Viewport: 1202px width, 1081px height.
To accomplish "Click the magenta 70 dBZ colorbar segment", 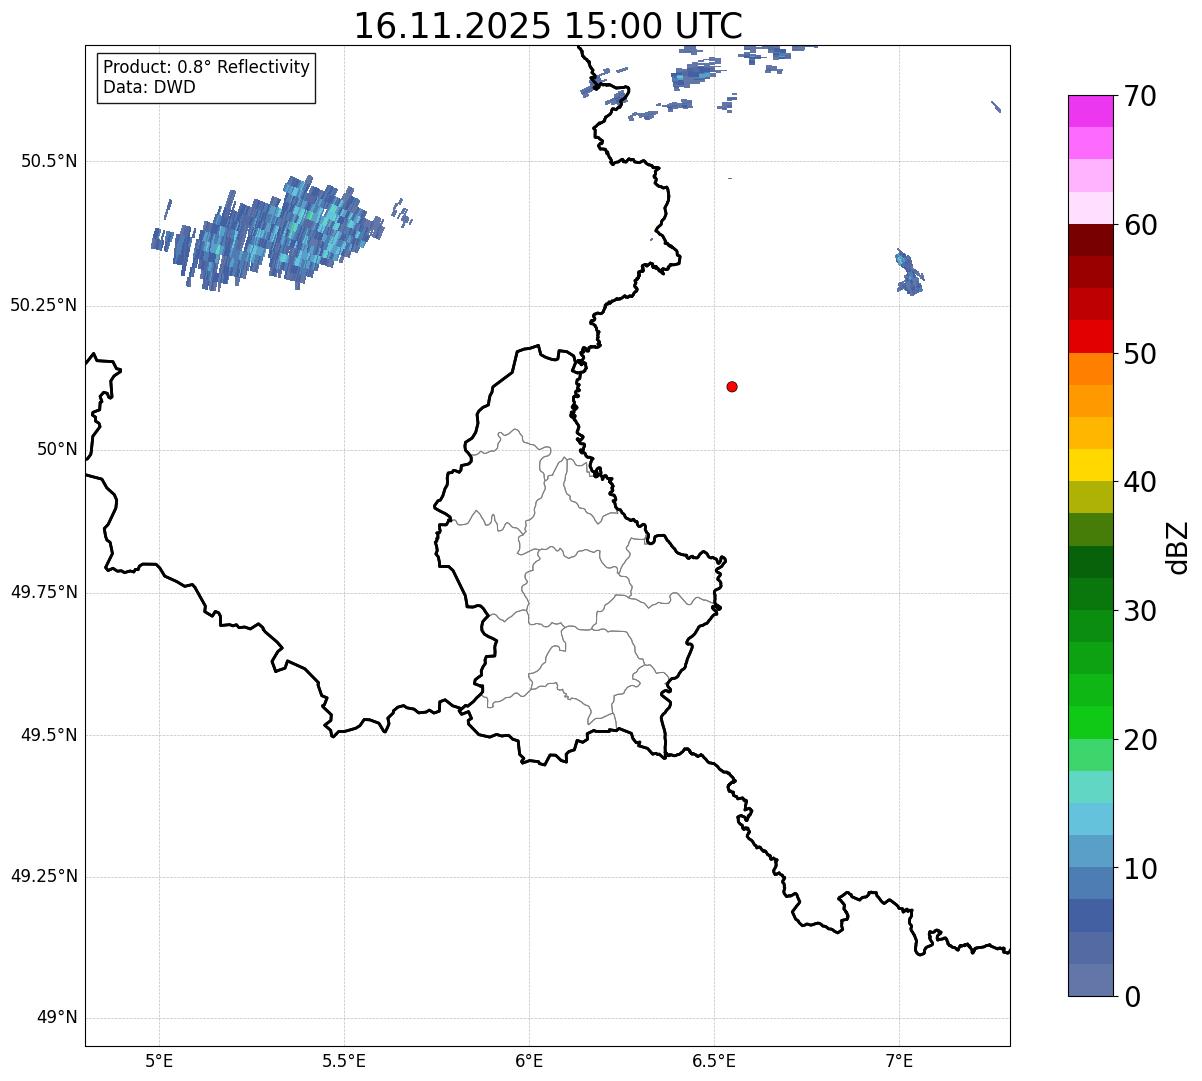I will (1091, 111).
